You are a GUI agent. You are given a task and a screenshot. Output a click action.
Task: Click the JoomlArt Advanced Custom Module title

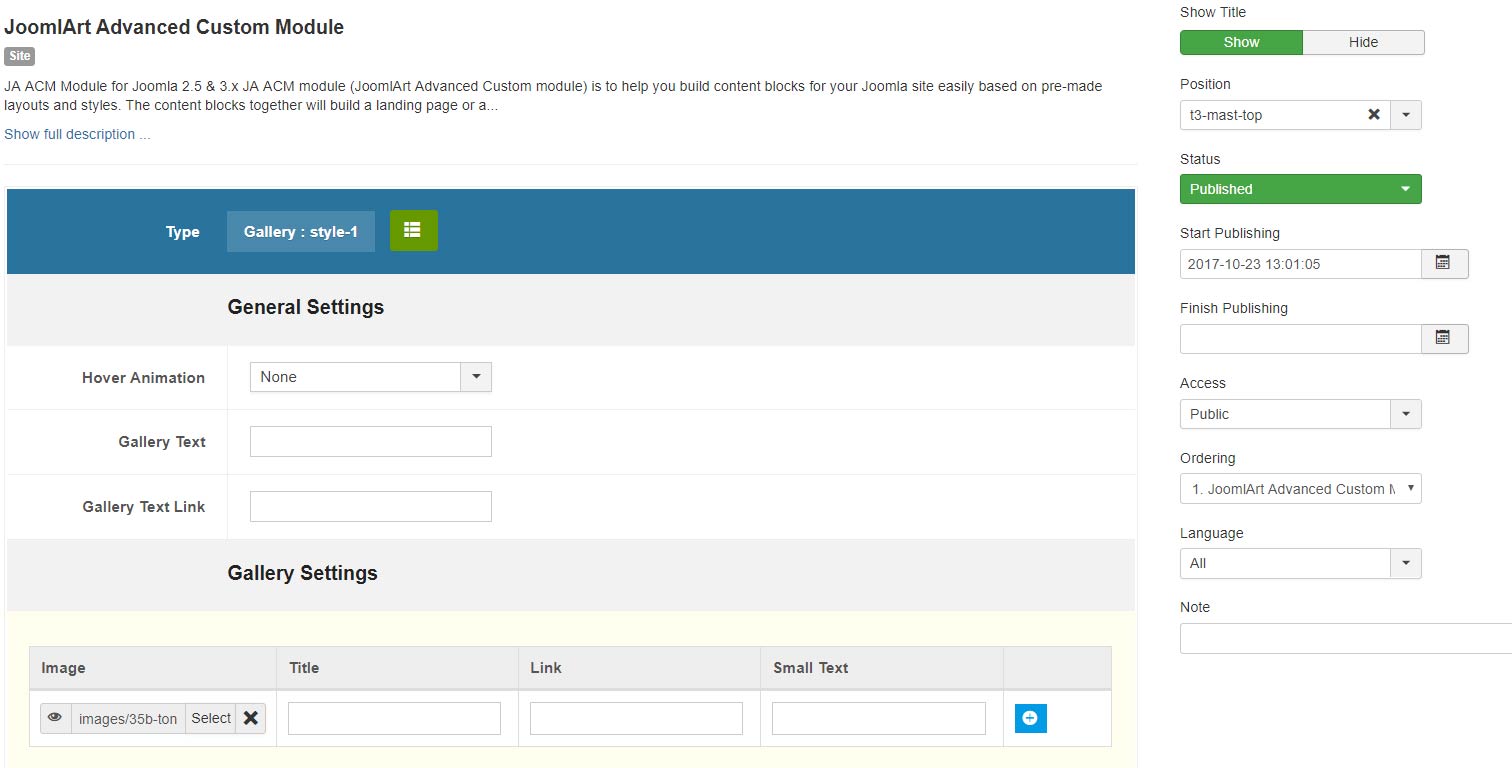(x=174, y=27)
